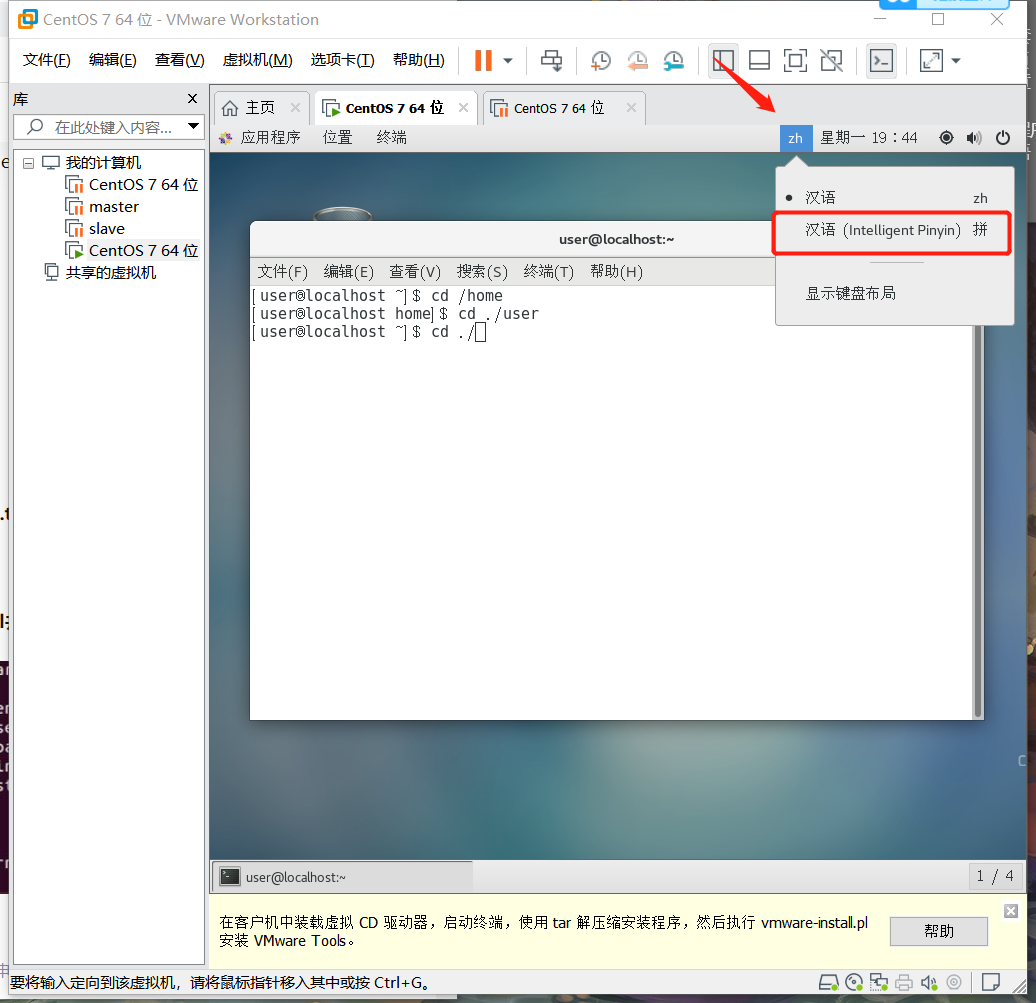Image resolution: width=1036 pixels, height=1003 pixels.
Task: Open the snapshot manager icon
Action: [673, 61]
